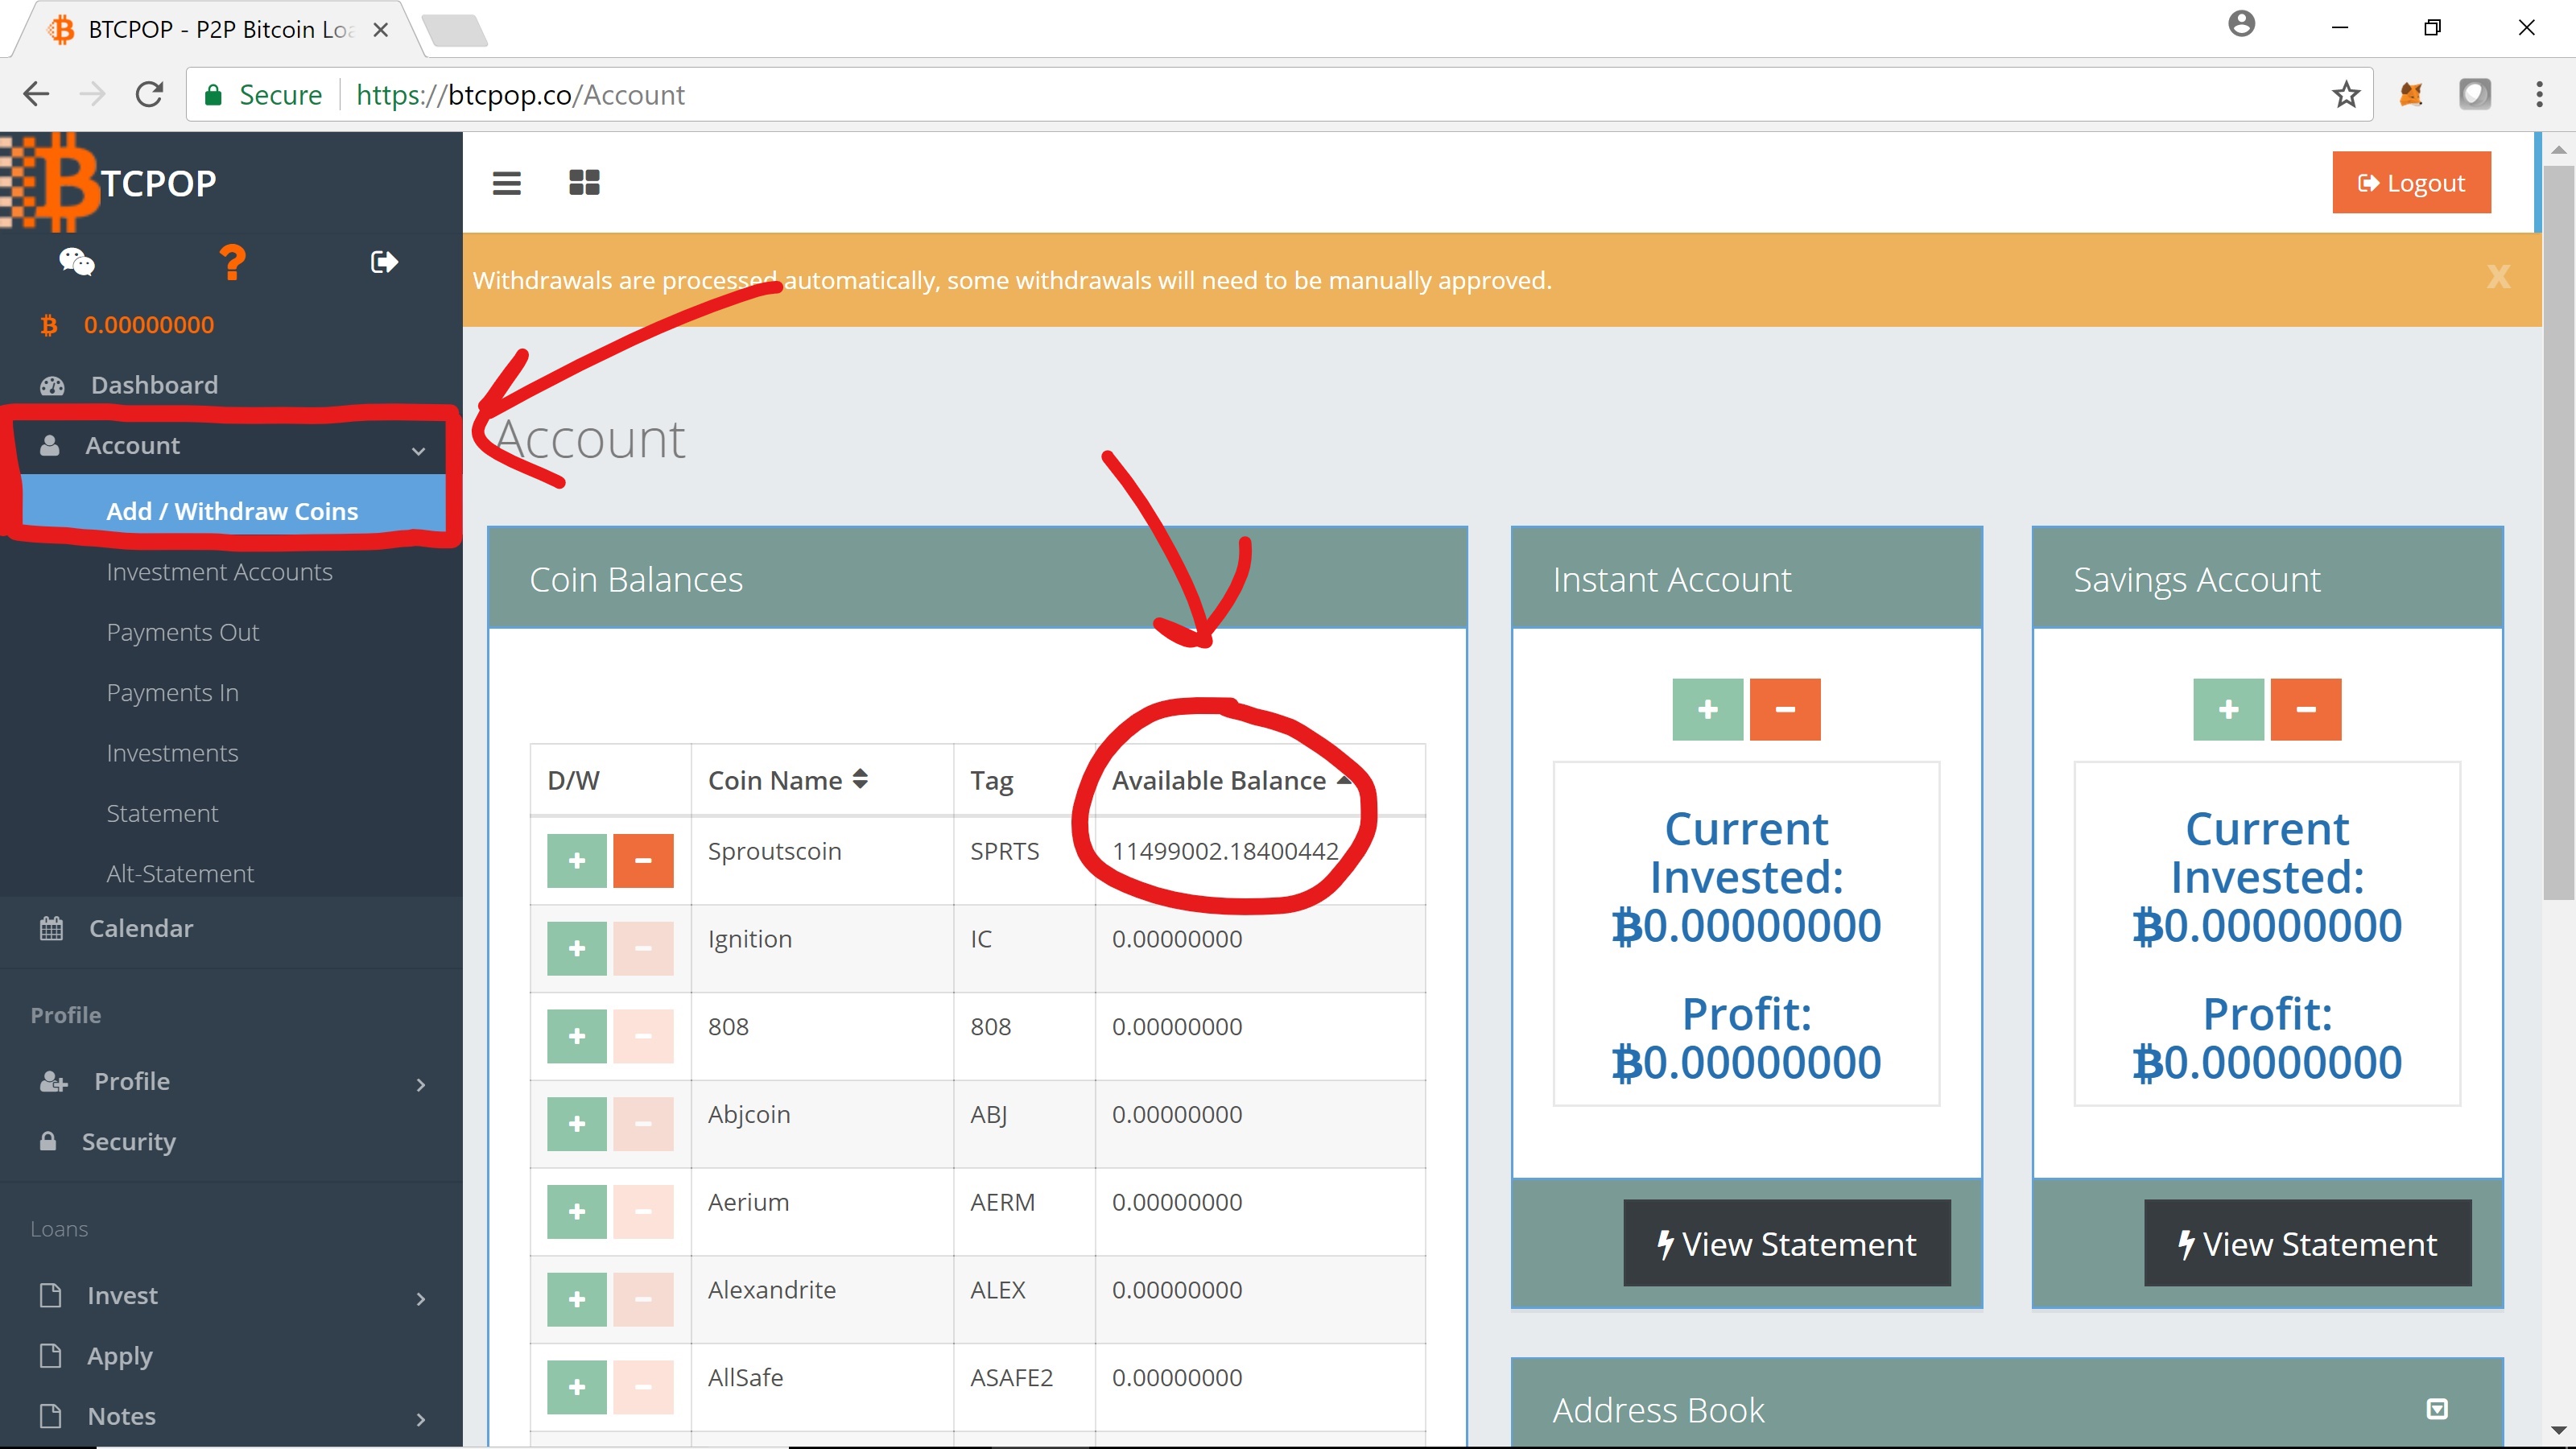Toggle the hamburger menu icon

click(x=506, y=183)
